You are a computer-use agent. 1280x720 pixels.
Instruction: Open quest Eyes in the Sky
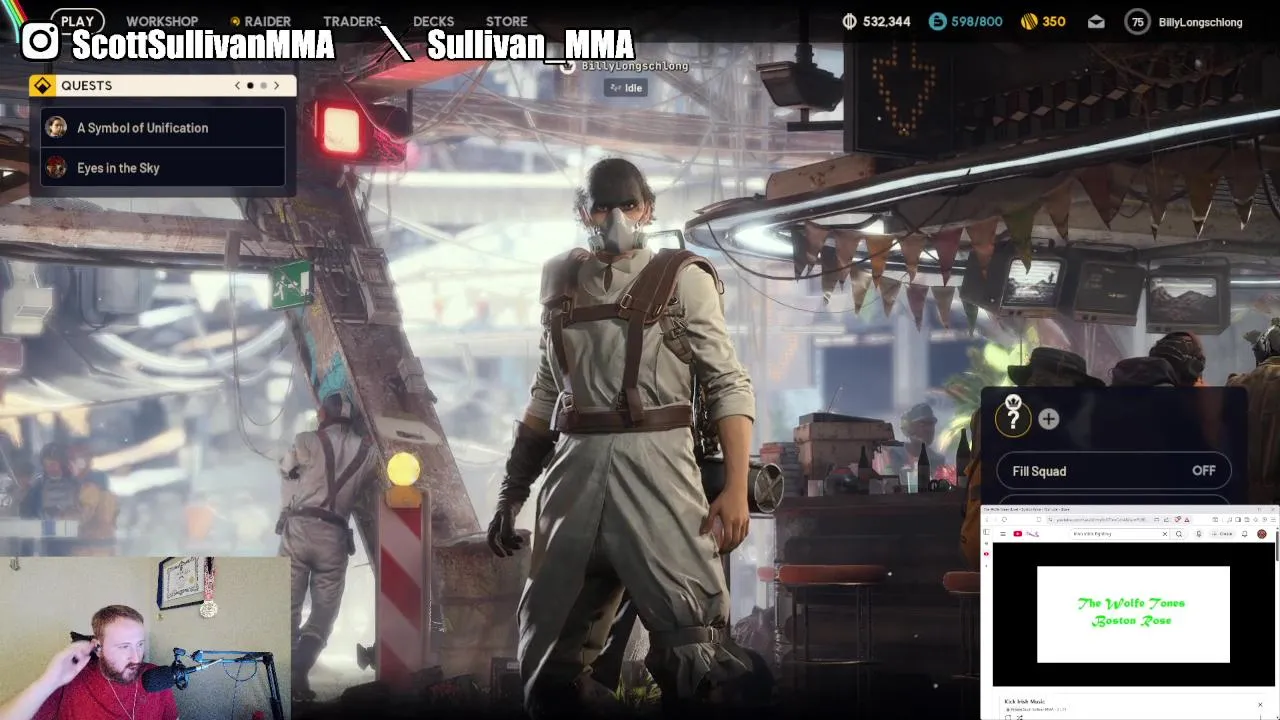[x=164, y=168]
